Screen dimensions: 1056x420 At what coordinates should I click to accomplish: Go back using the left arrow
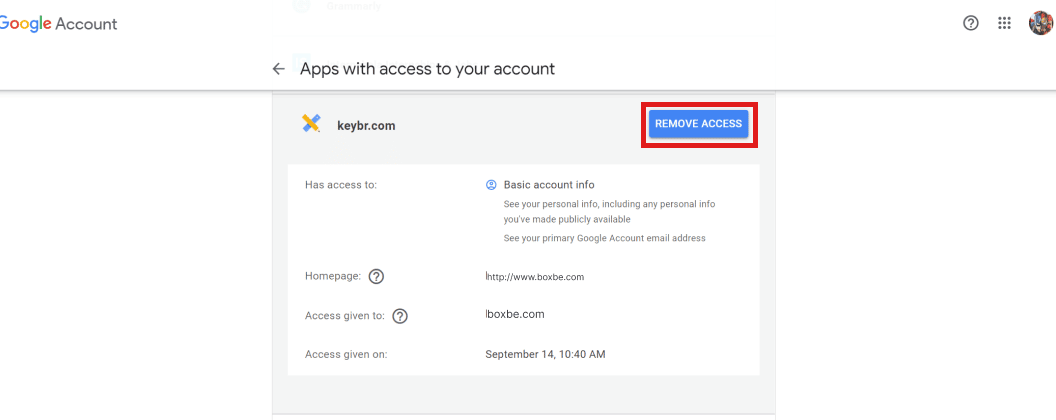click(x=279, y=69)
